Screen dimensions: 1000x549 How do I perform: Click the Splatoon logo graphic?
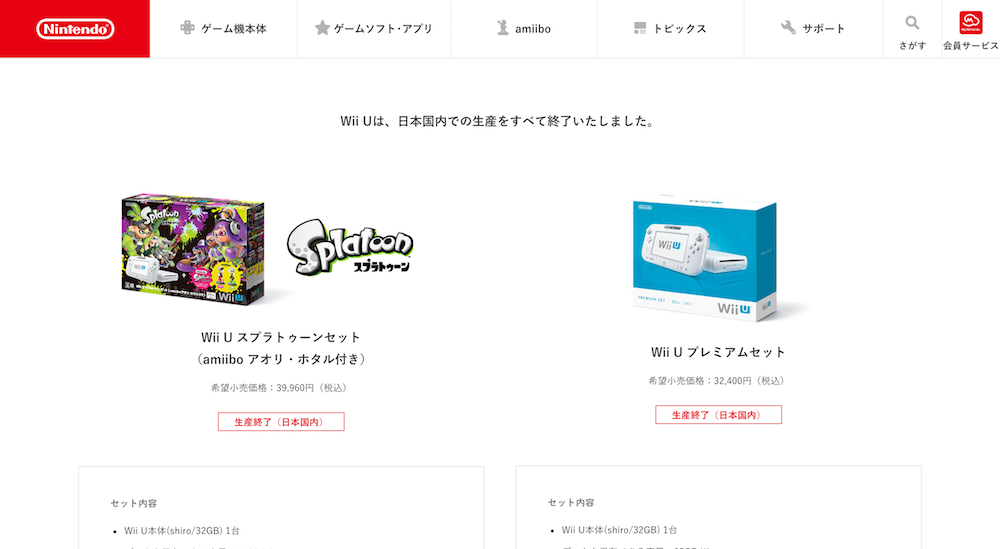(349, 247)
